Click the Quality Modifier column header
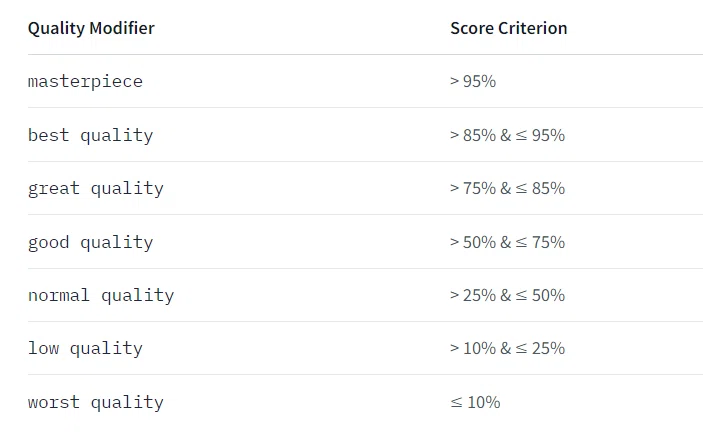Image resolution: width=703 pixels, height=442 pixels. pyautogui.click(x=91, y=28)
